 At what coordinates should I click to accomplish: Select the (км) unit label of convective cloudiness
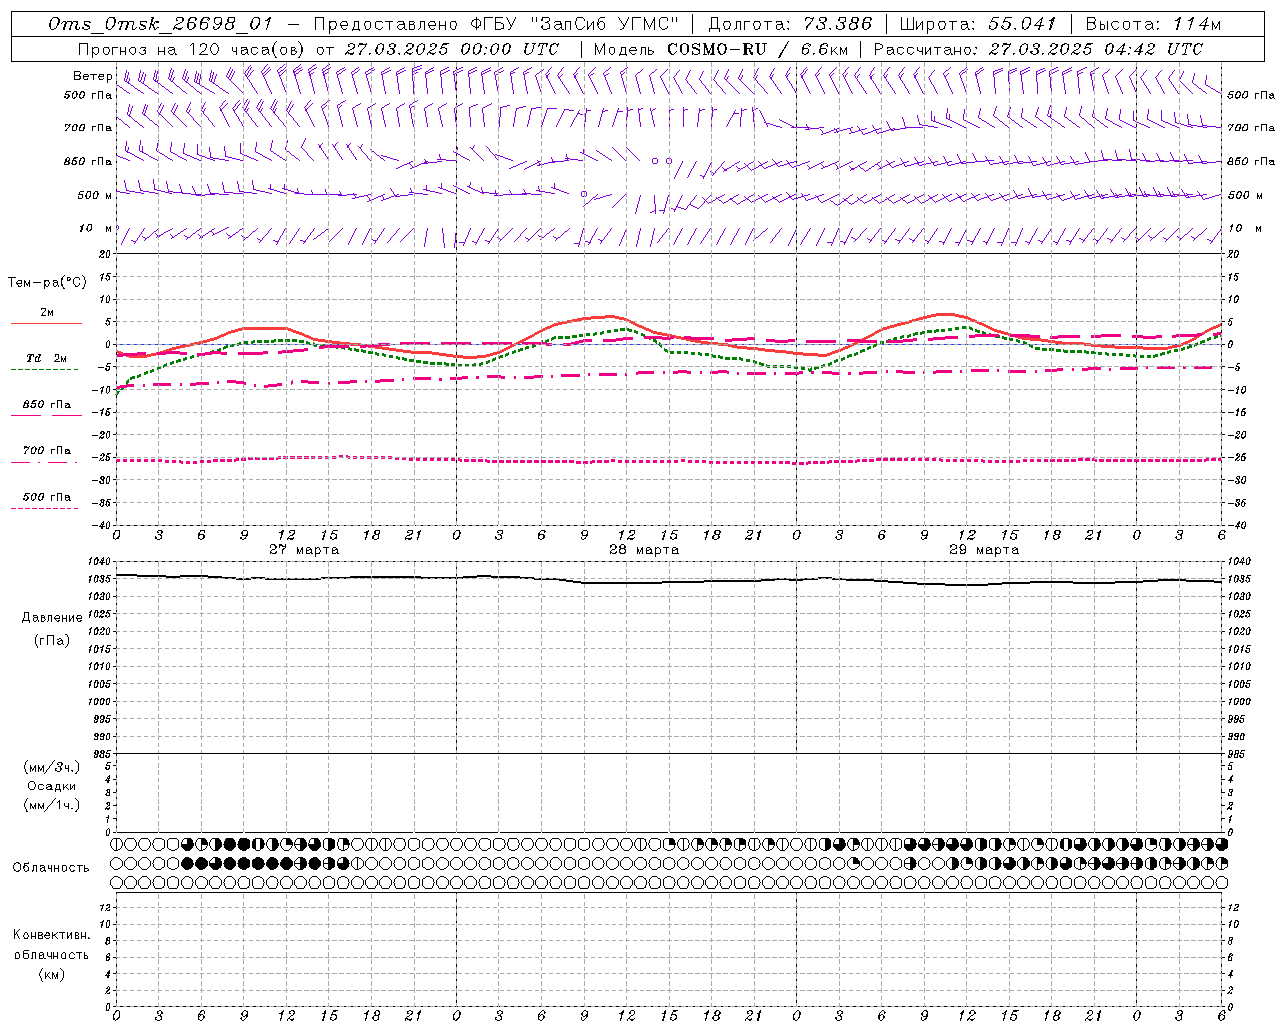coord(52,975)
